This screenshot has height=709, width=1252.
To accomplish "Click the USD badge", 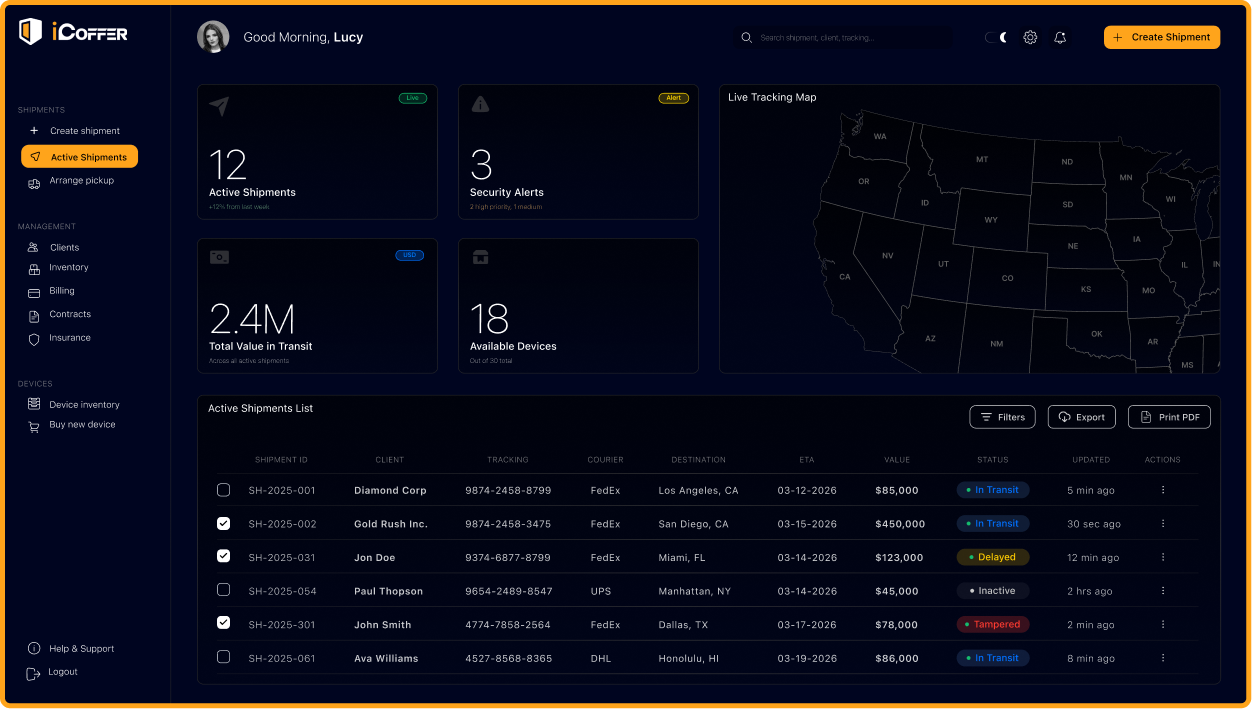I will point(410,255).
